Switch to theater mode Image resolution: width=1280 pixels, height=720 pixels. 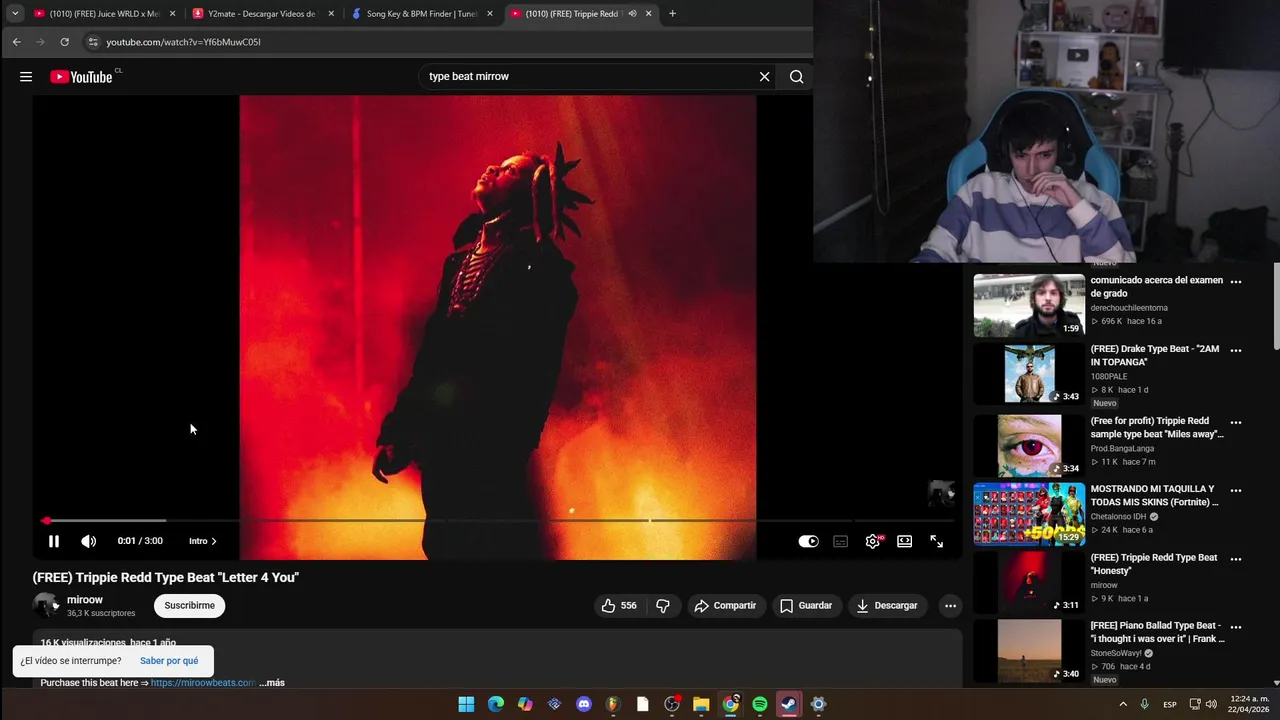tap(904, 541)
